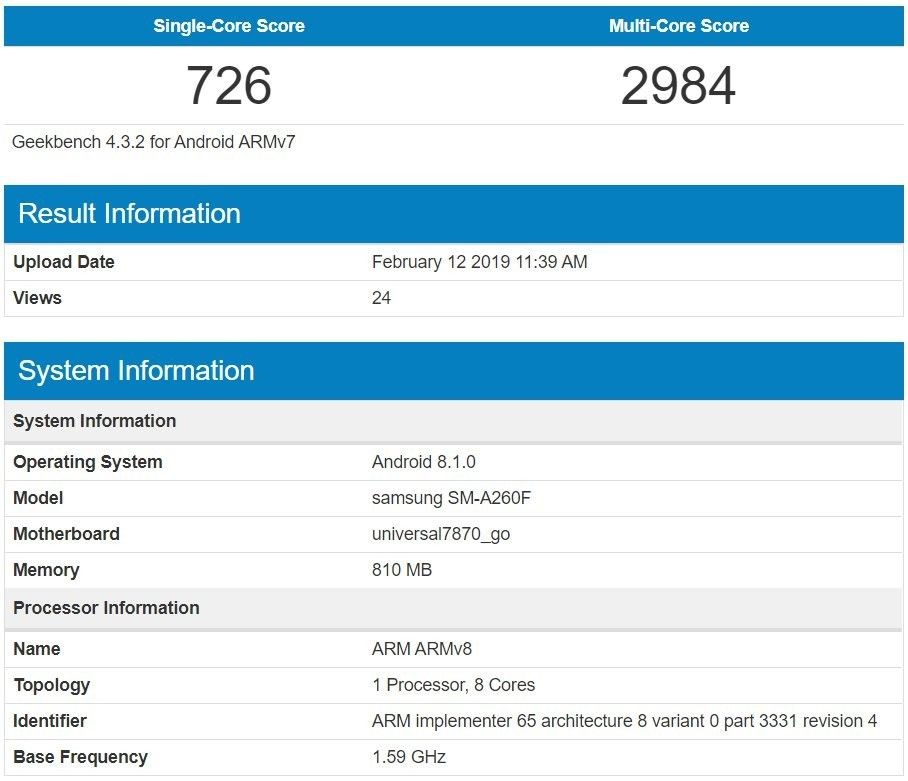Select the 1 Processor, 8 Cores value

tap(453, 685)
